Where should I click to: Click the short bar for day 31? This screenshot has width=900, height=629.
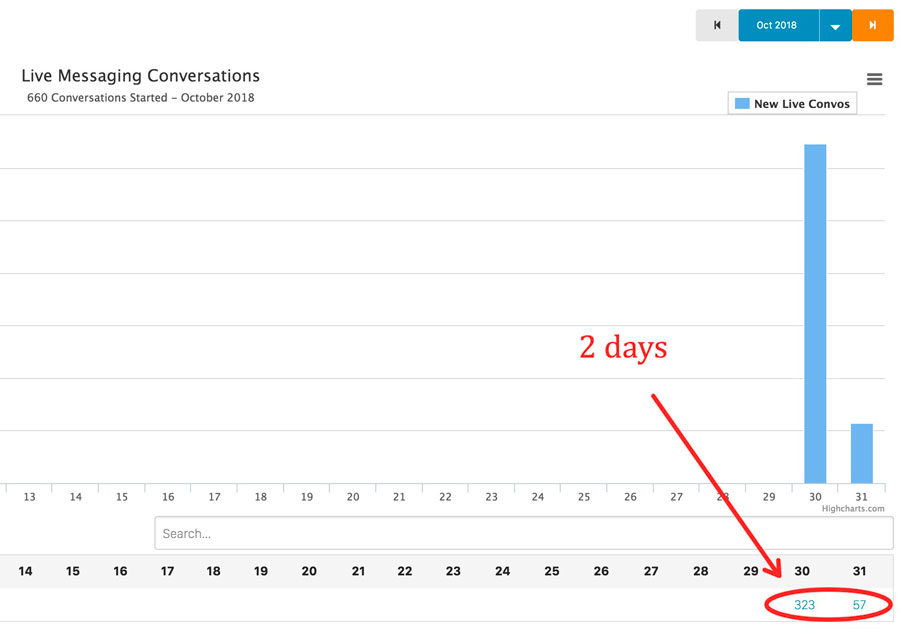click(x=861, y=453)
